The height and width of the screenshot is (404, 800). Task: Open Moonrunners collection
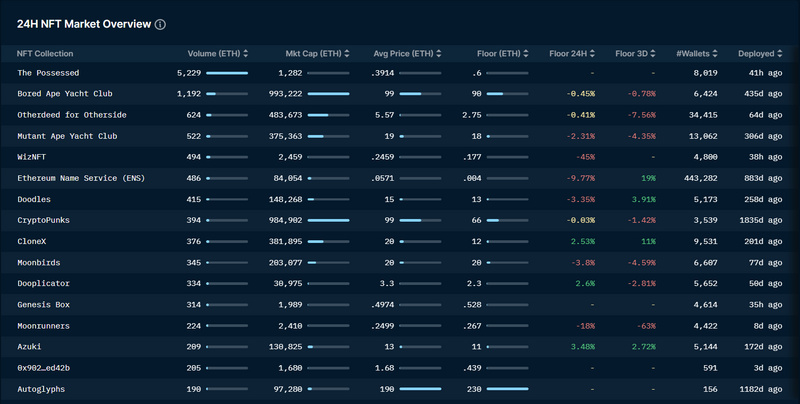click(x=43, y=326)
